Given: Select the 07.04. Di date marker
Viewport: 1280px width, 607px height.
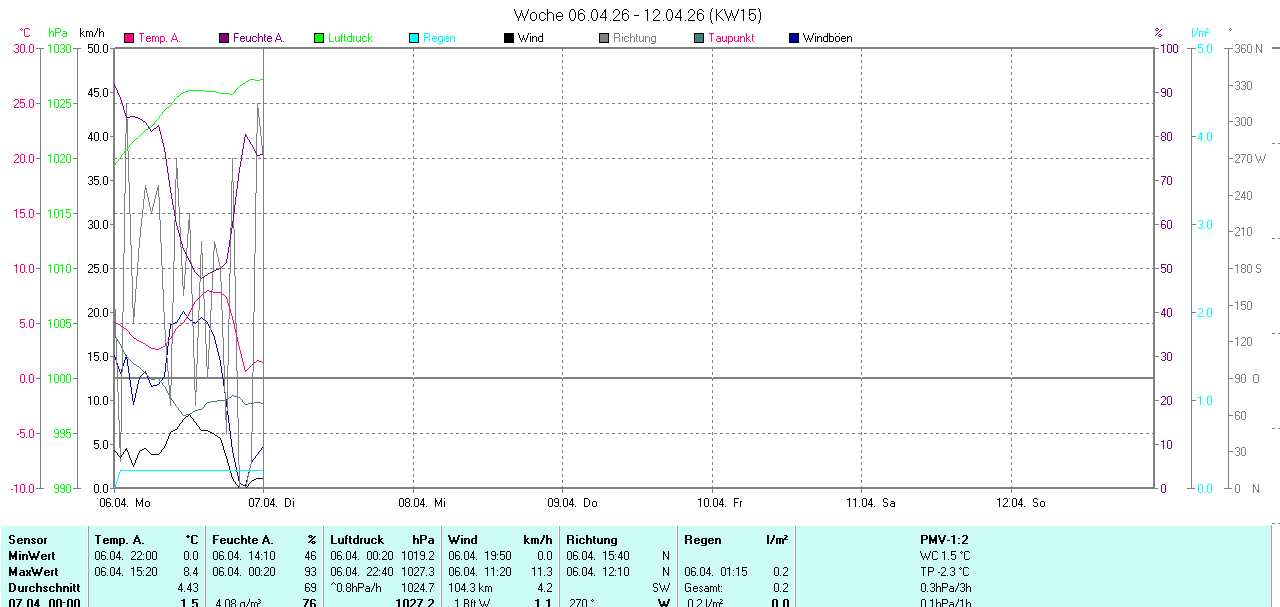Looking at the screenshot, I should (271, 503).
